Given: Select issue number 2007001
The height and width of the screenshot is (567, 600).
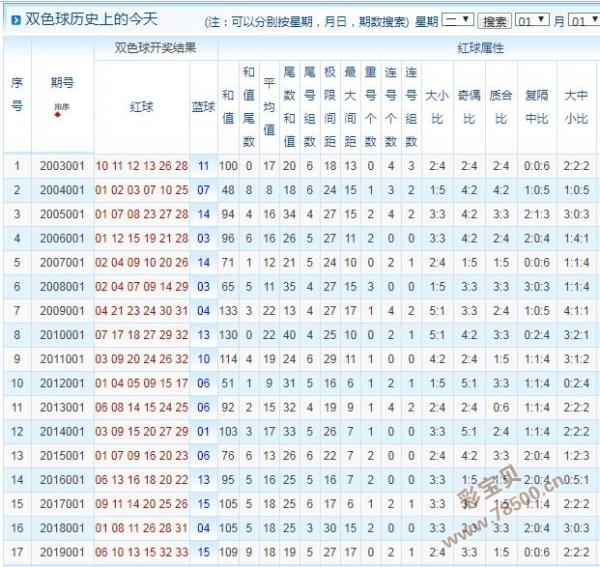Looking at the screenshot, I should click(x=62, y=262).
